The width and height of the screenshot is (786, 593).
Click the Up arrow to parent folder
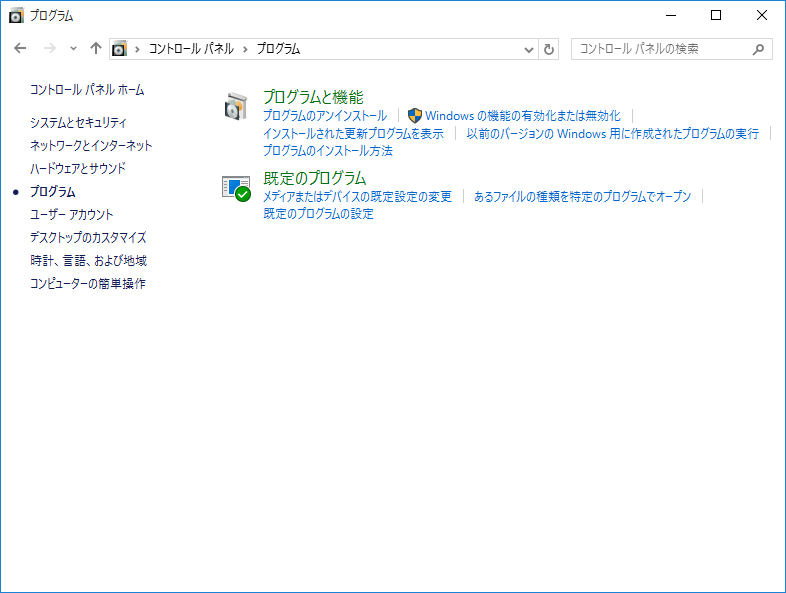96,48
